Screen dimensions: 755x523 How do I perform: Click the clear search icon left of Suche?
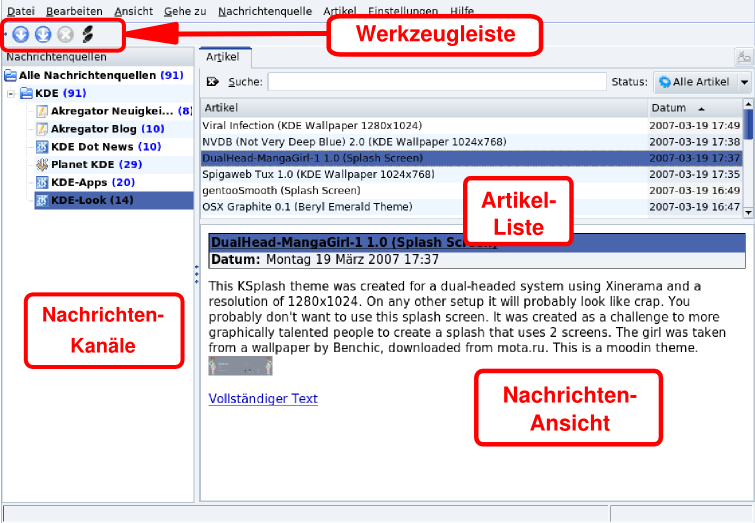212,82
